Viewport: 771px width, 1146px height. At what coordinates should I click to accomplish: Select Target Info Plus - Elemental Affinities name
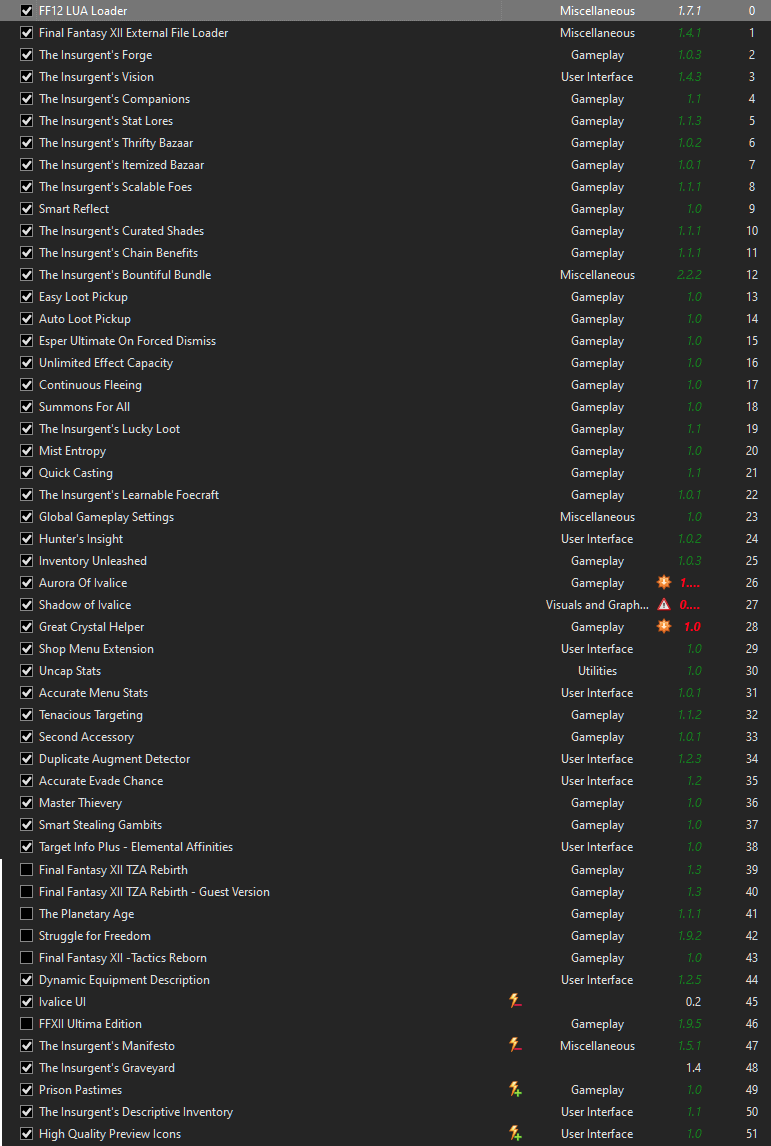point(136,847)
